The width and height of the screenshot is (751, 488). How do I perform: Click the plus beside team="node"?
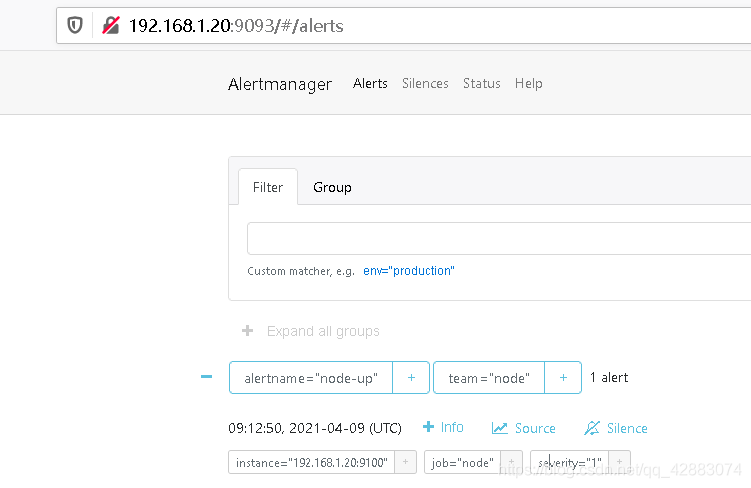tap(563, 378)
